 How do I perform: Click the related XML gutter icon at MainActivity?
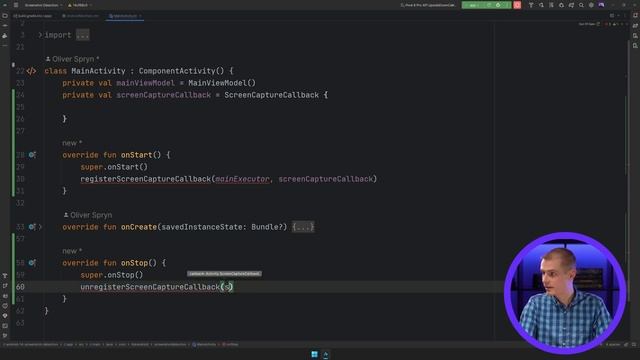[x=31, y=71]
